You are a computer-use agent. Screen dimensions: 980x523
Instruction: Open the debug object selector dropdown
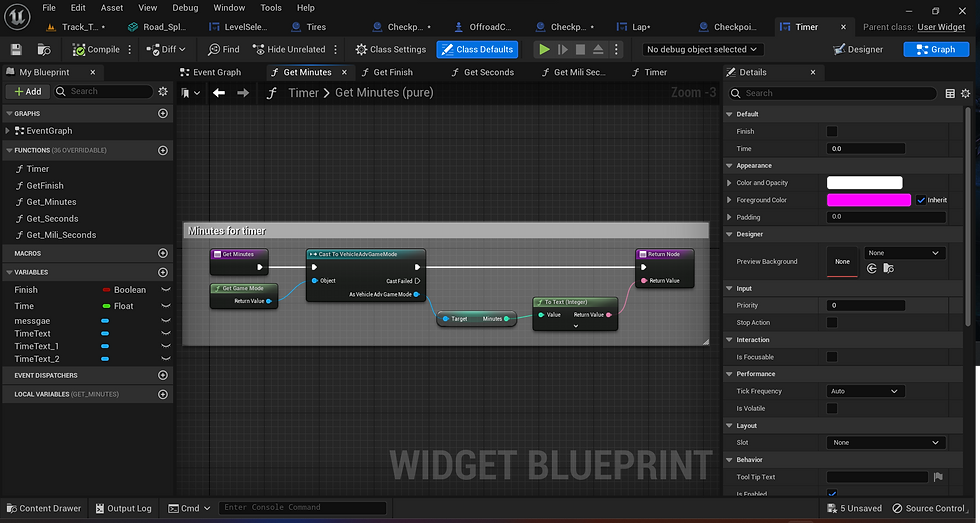(x=702, y=49)
